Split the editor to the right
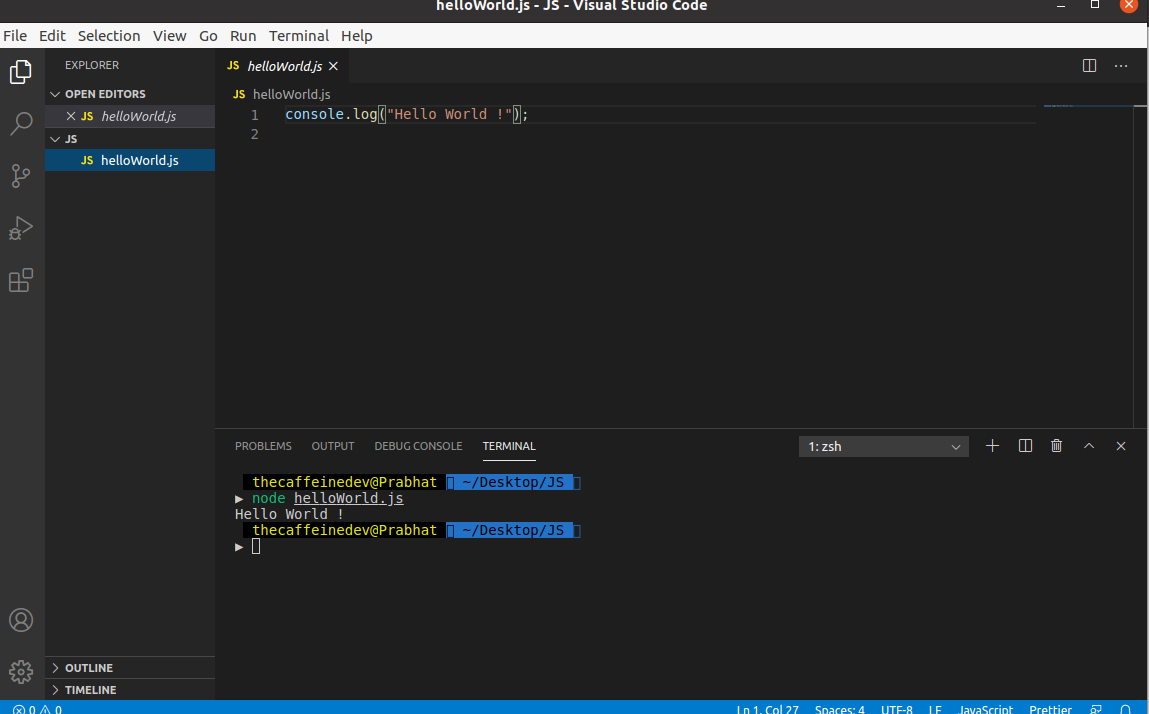 pos(1089,66)
